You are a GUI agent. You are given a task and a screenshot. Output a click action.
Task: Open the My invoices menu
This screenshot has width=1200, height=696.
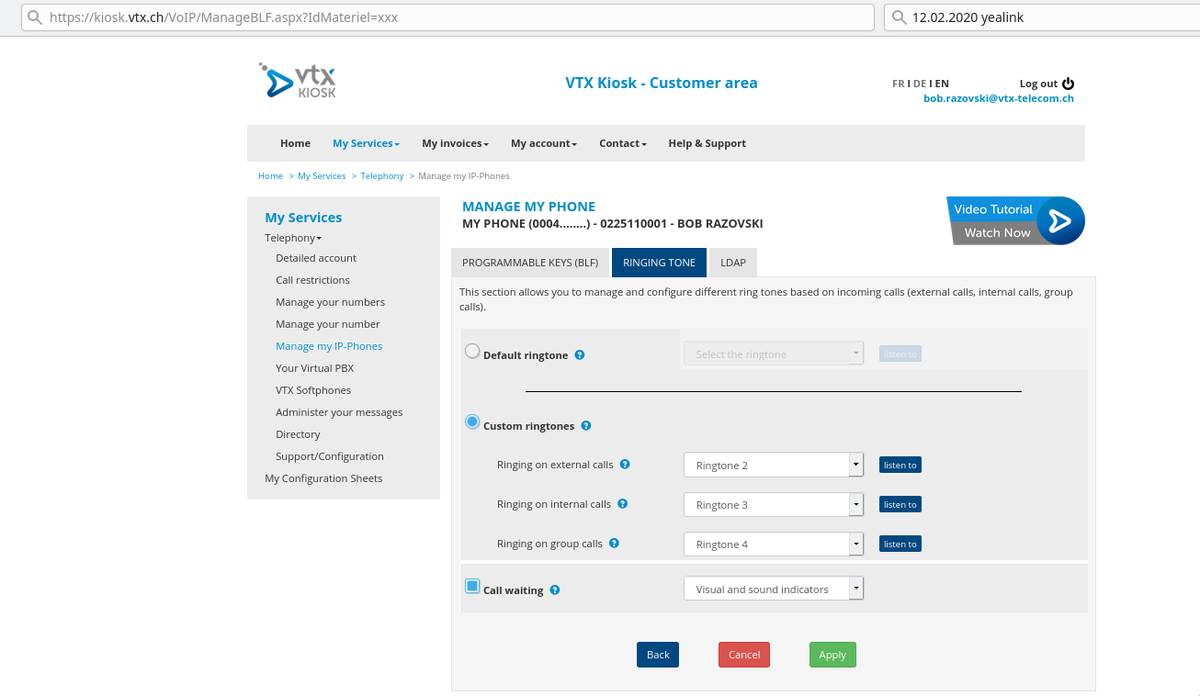click(455, 143)
